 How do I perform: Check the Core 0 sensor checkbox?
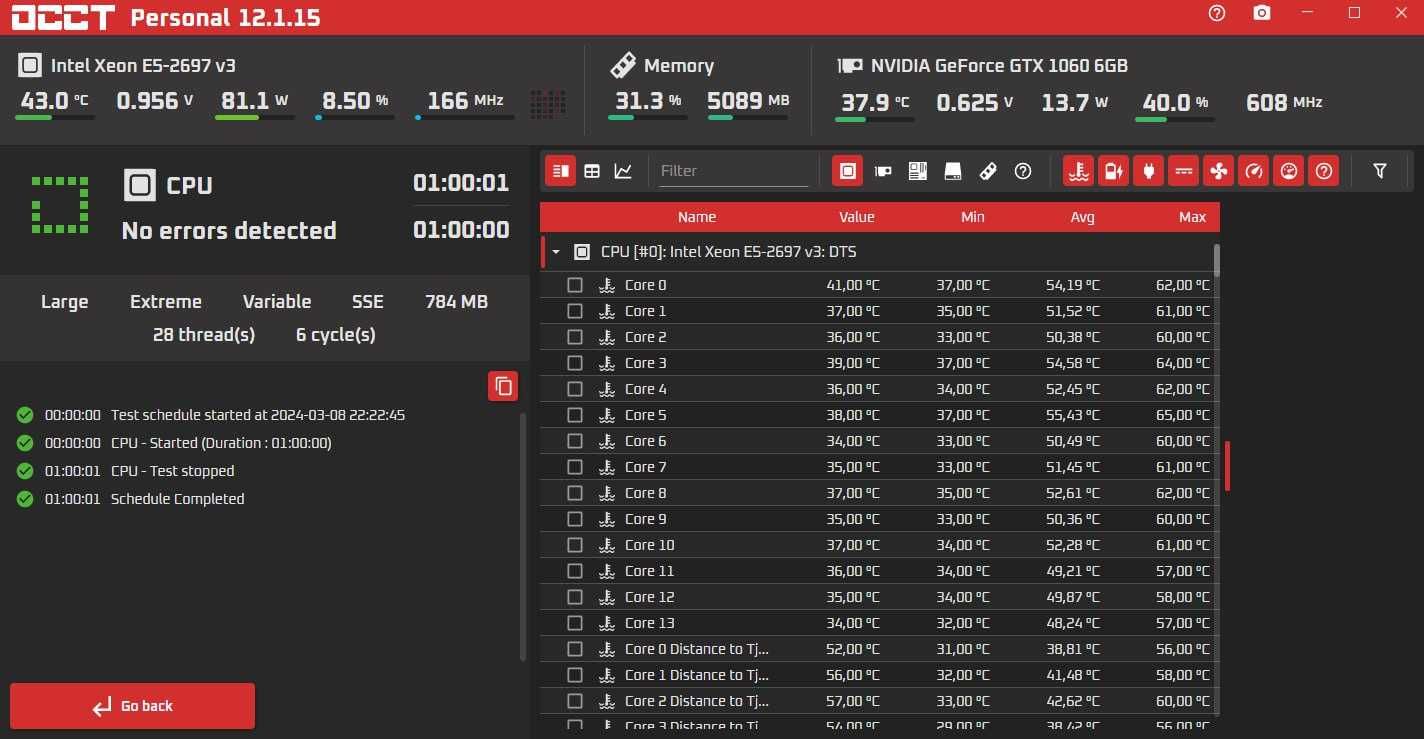pyautogui.click(x=575, y=285)
